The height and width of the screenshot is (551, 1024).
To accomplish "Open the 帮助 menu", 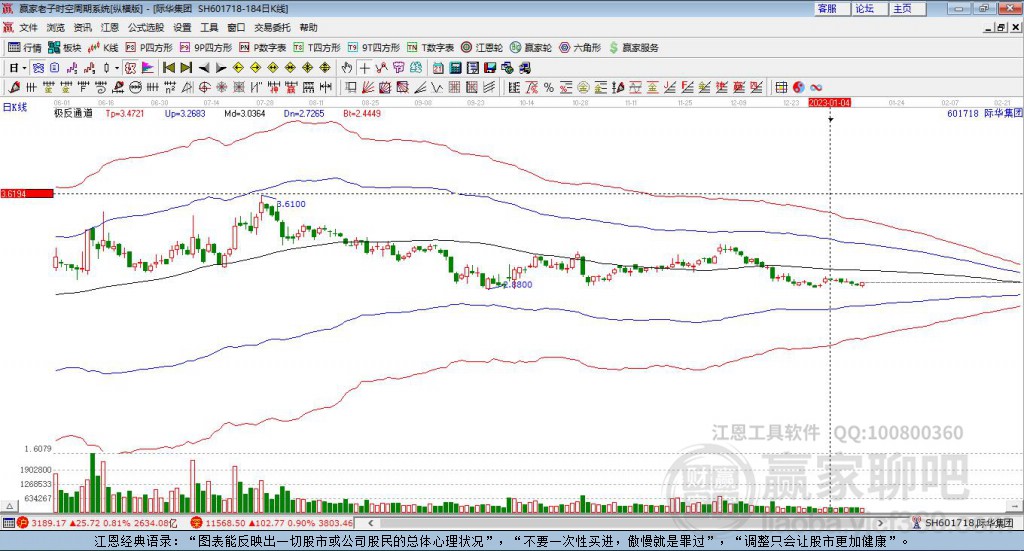I will (308, 27).
